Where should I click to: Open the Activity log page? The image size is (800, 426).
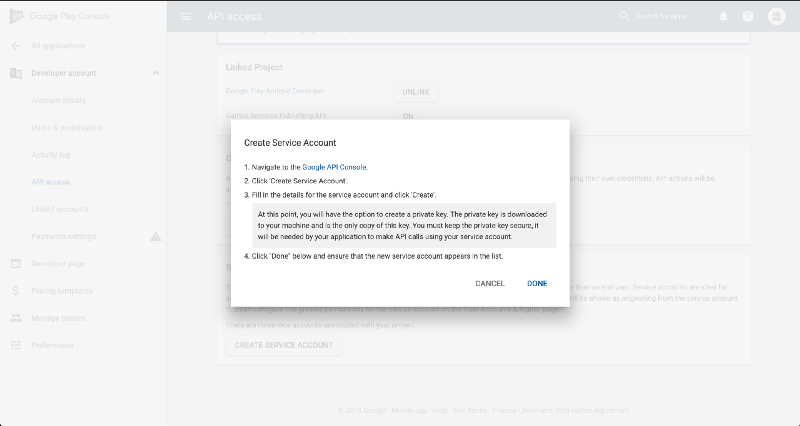(x=51, y=155)
